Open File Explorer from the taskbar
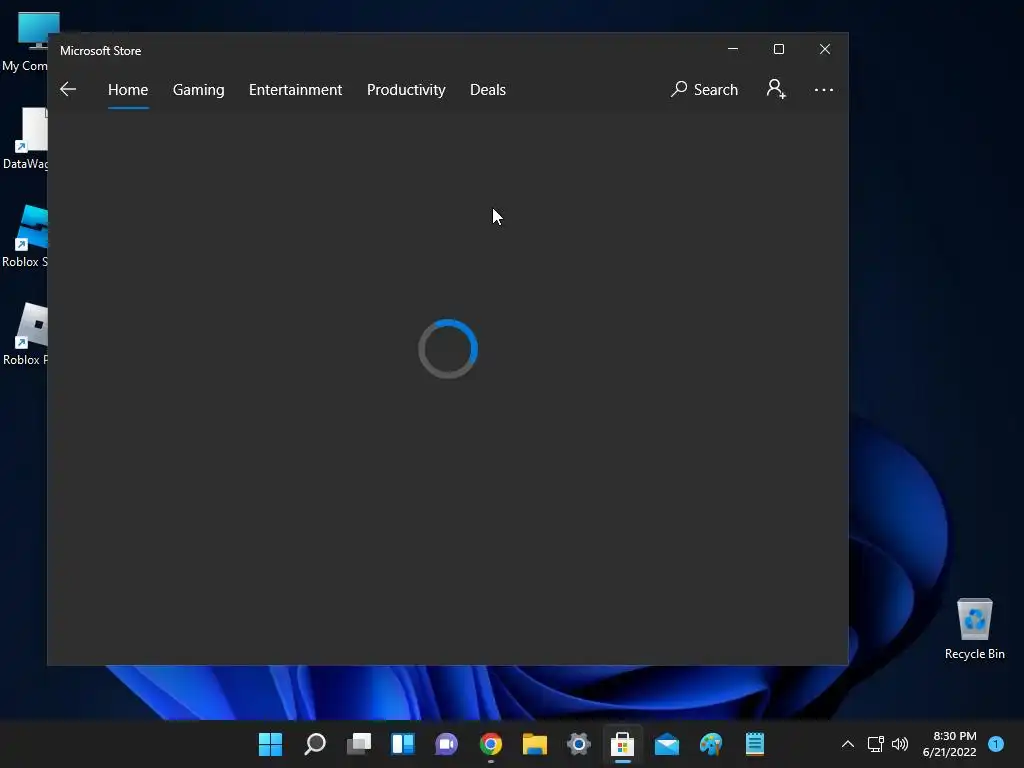This screenshot has height=768, width=1024. pyautogui.click(x=535, y=744)
